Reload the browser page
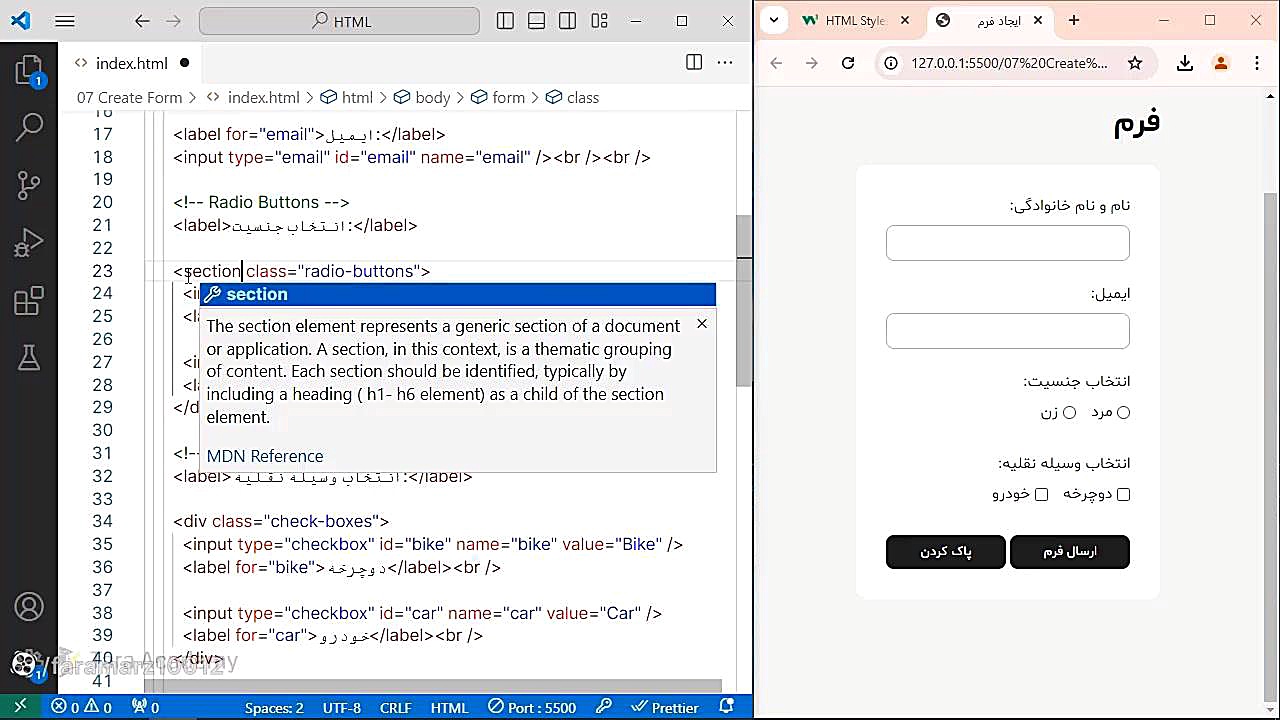This screenshot has width=1280, height=720. point(848,63)
